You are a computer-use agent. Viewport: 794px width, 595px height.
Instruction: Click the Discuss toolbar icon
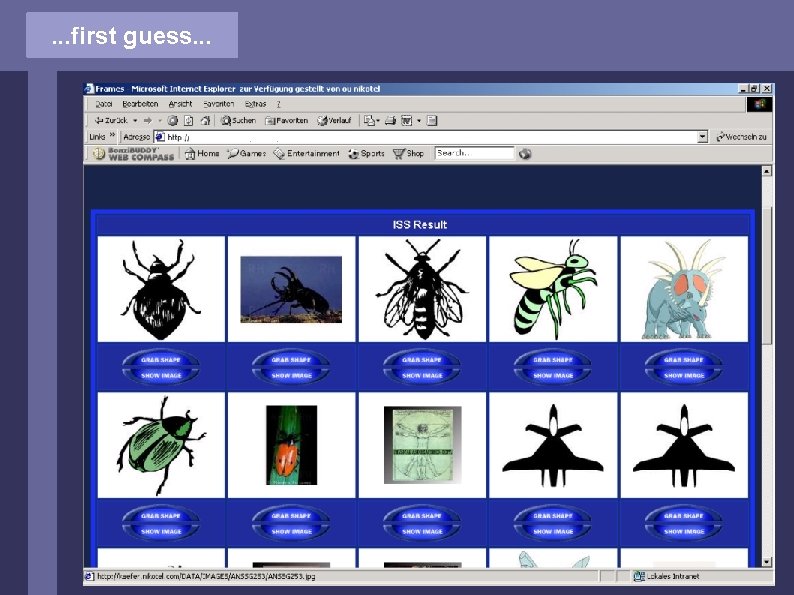(432, 121)
